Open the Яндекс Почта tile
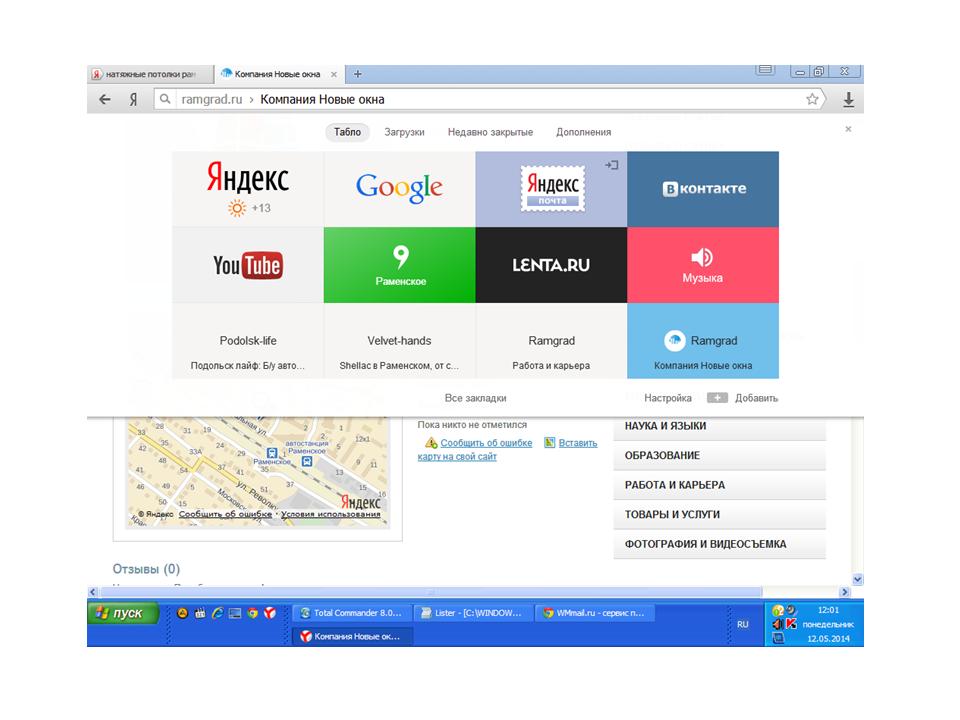This screenshot has height=720, width=960. click(x=551, y=189)
